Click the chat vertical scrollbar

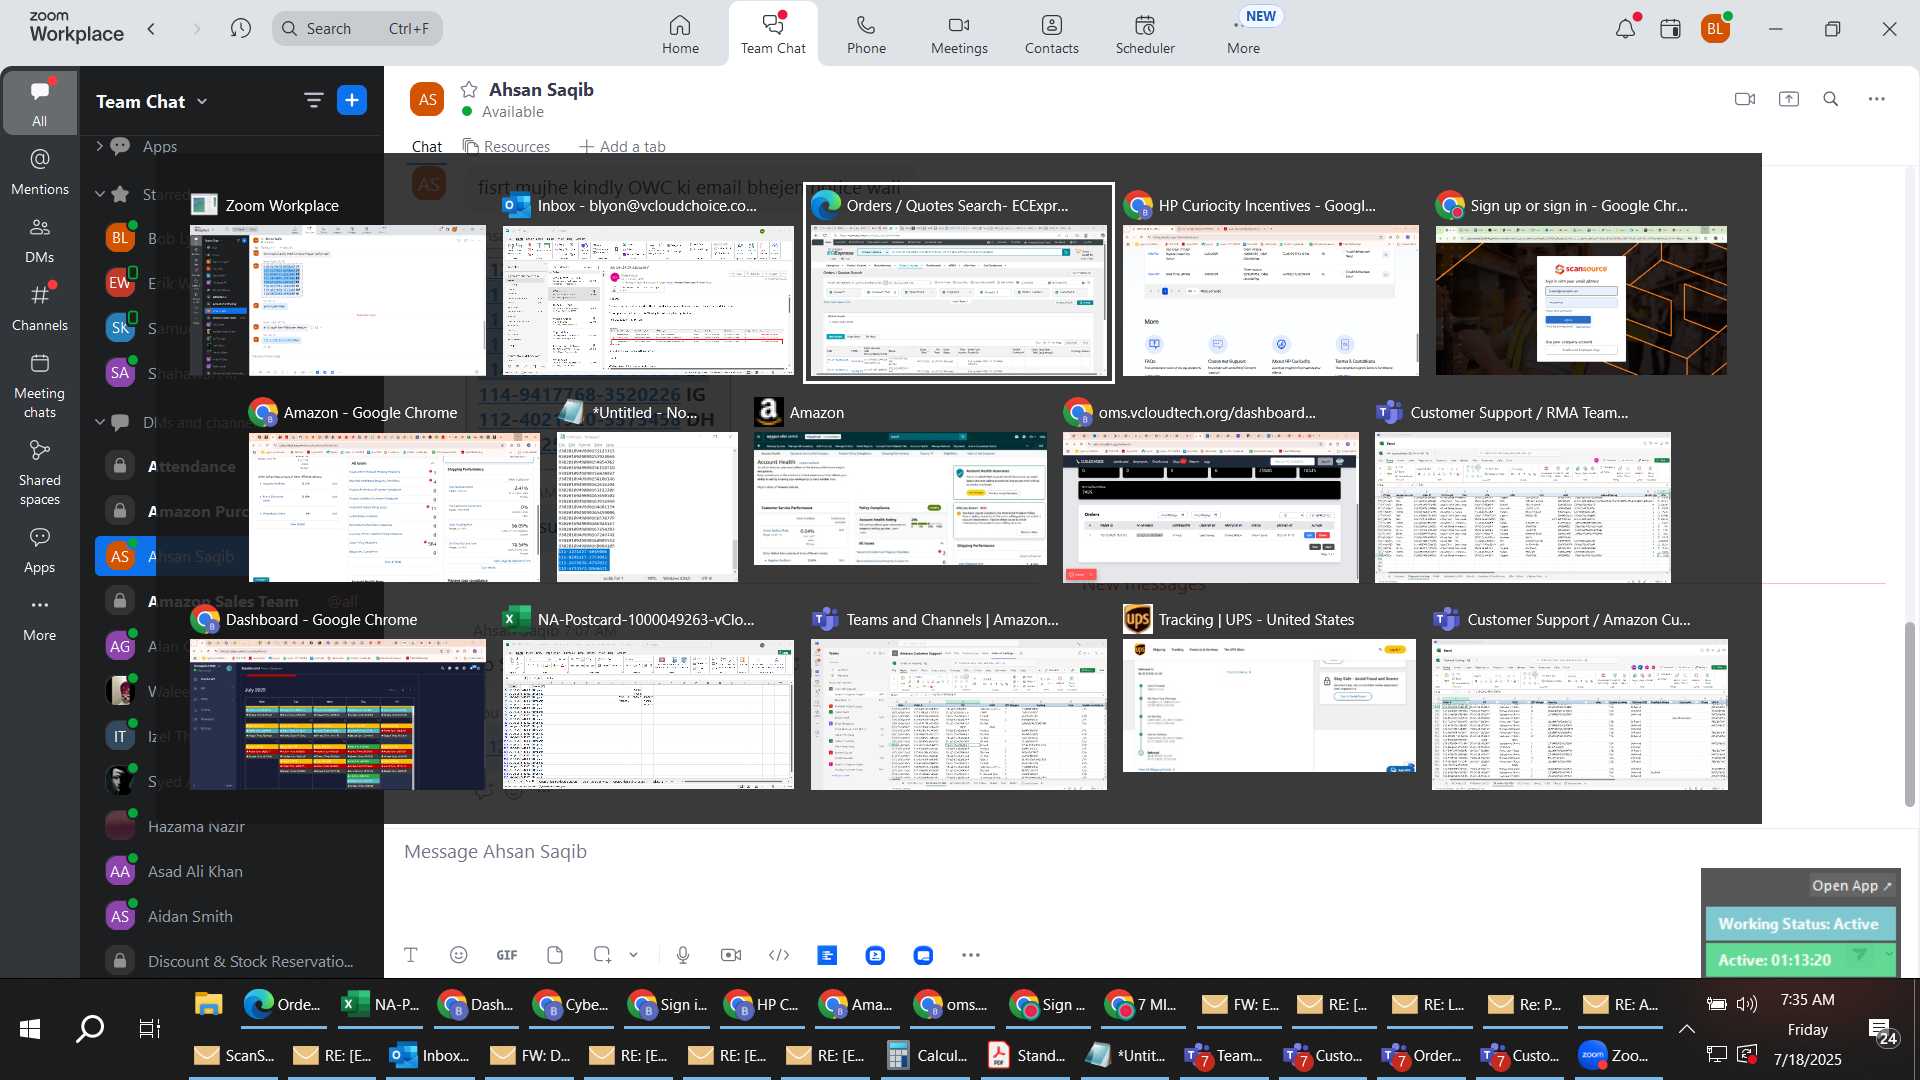coord(1909,715)
